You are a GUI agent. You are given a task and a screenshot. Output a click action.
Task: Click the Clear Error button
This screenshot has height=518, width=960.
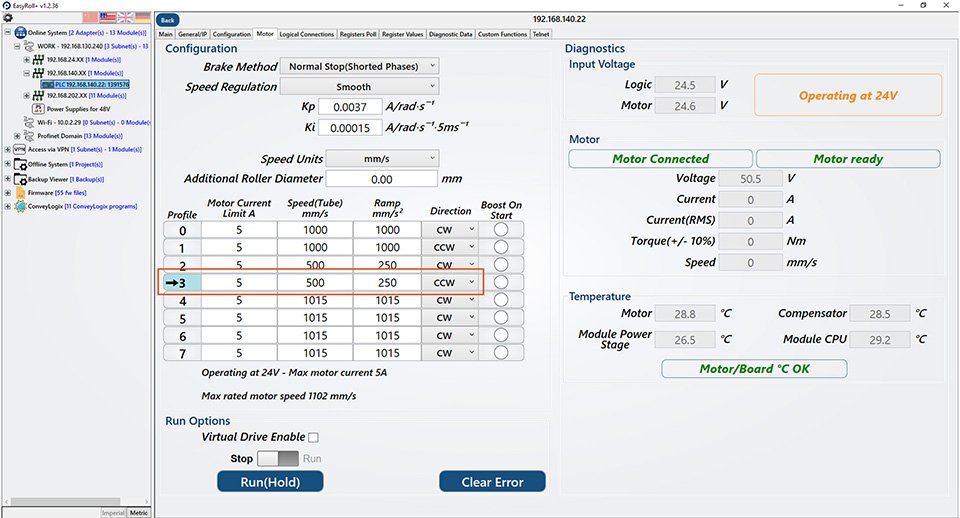492,482
